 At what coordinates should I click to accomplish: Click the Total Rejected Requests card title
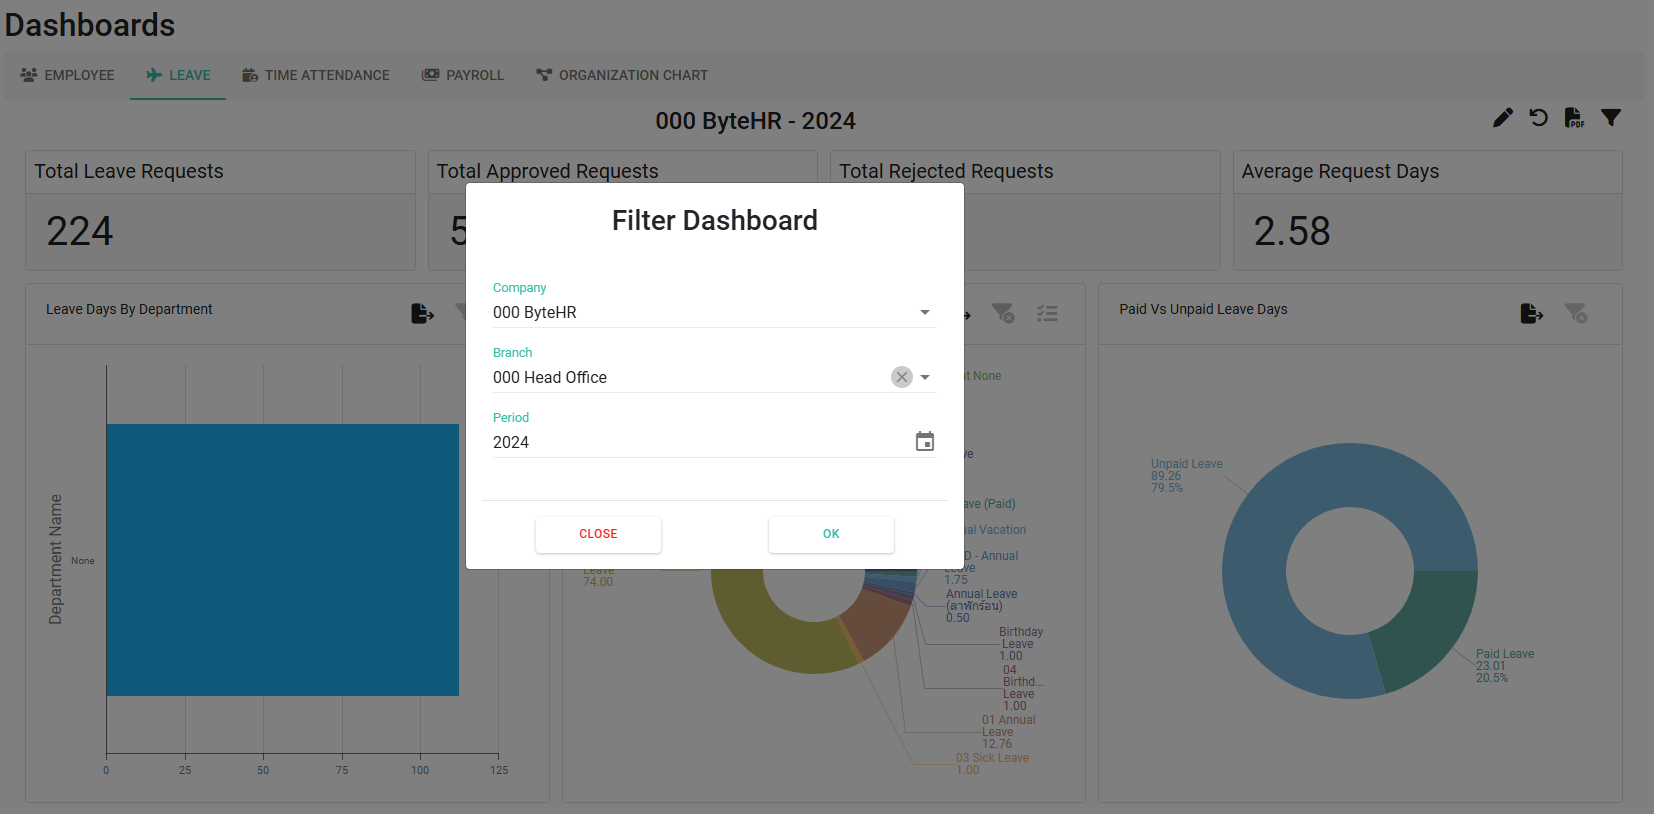click(x=946, y=171)
